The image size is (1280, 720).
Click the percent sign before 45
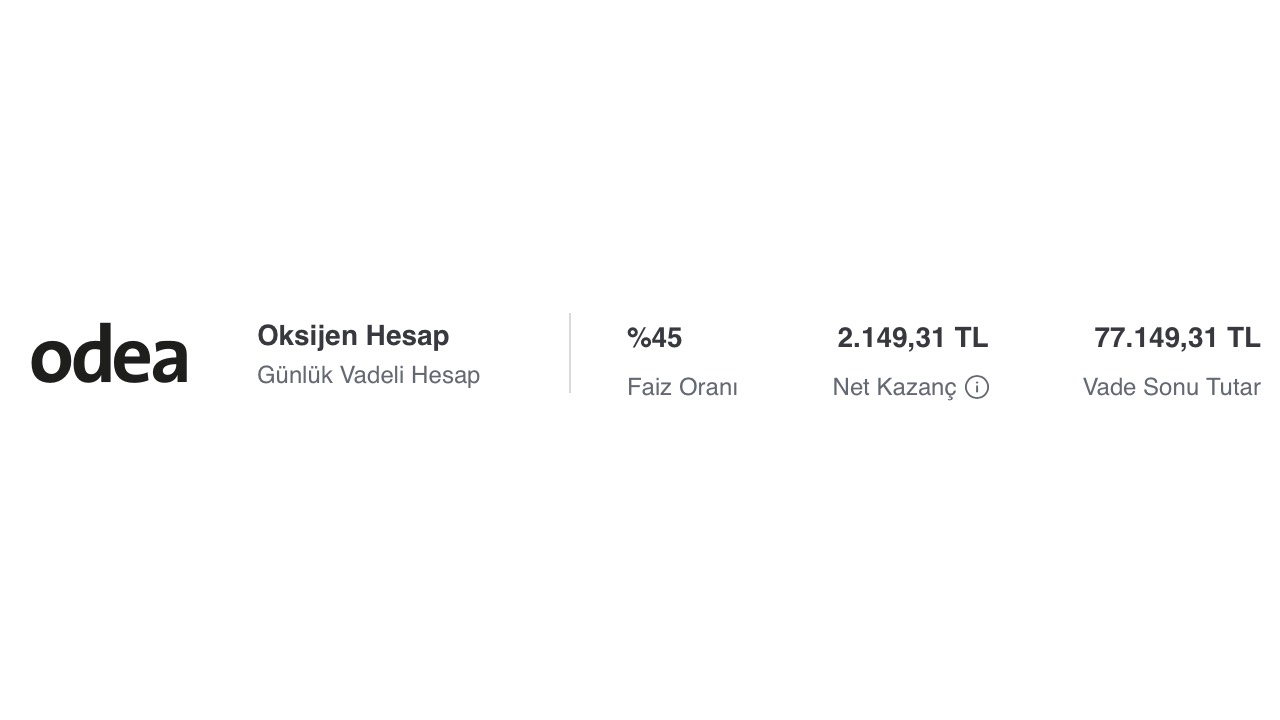[x=638, y=338]
